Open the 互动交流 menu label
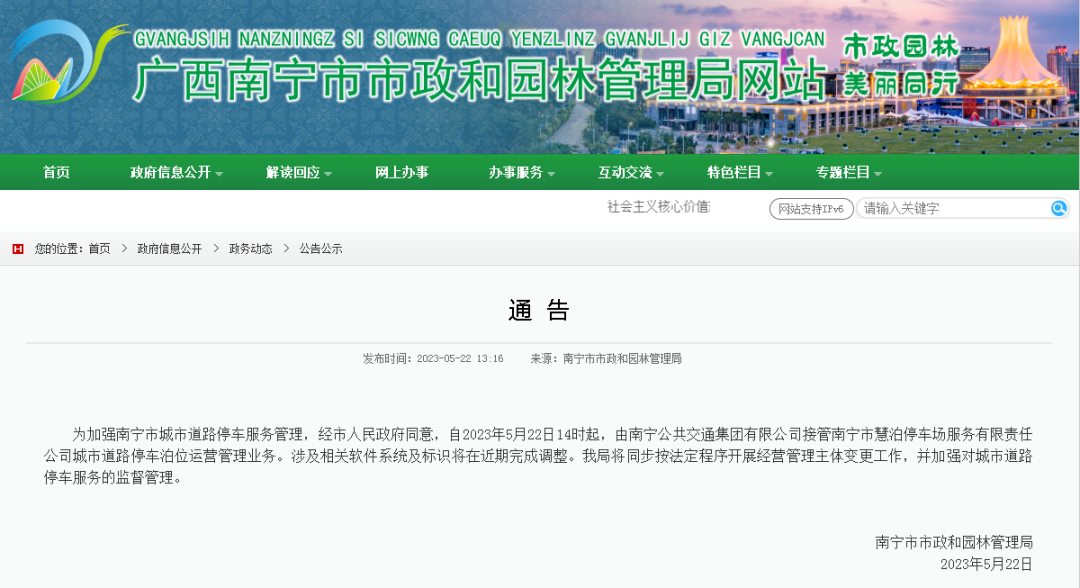The height and width of the screenshot is (588, 1080). pyautogui.click(x=625, y=172)
